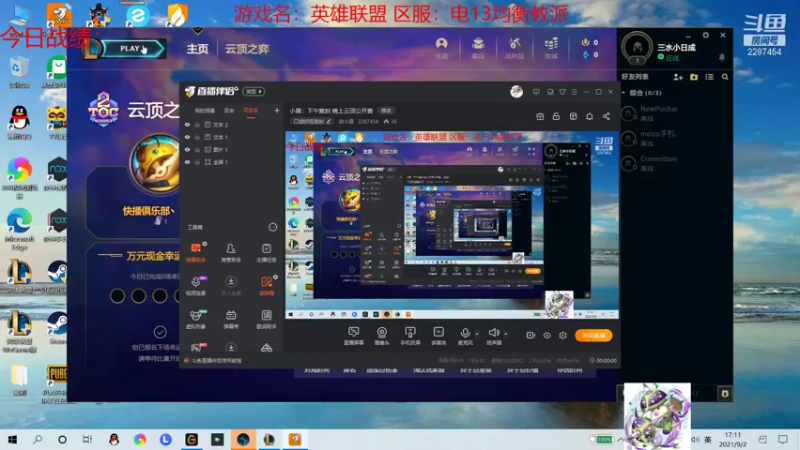
Task: Click the search icon in friends list
Action: coord(725,77)
